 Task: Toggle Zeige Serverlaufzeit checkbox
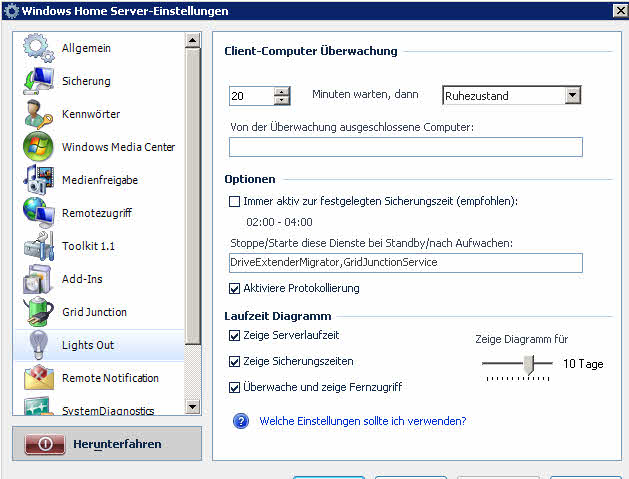pos(234,335)
